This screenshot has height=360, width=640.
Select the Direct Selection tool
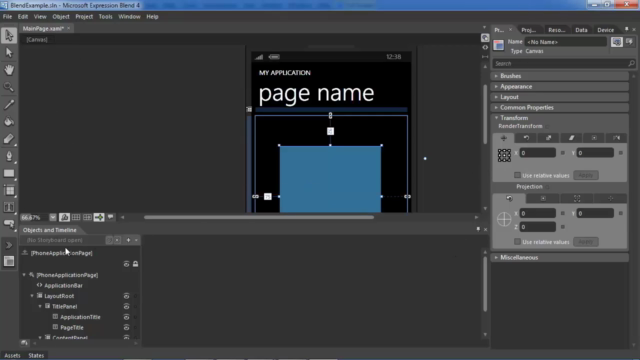tap(9, 53)
